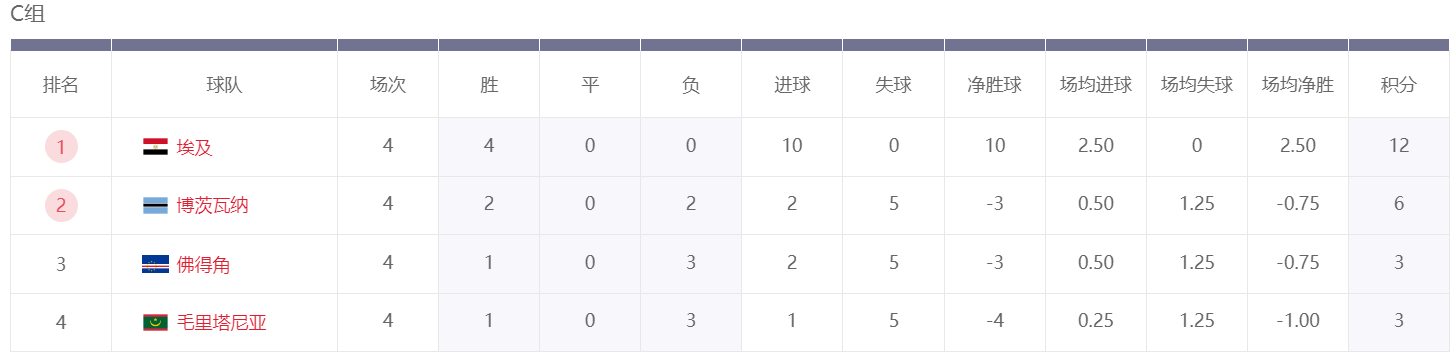Viewport: 1452px width, 363px height.
Task: Click the Botswana flag icon
Action: point(155,206)
